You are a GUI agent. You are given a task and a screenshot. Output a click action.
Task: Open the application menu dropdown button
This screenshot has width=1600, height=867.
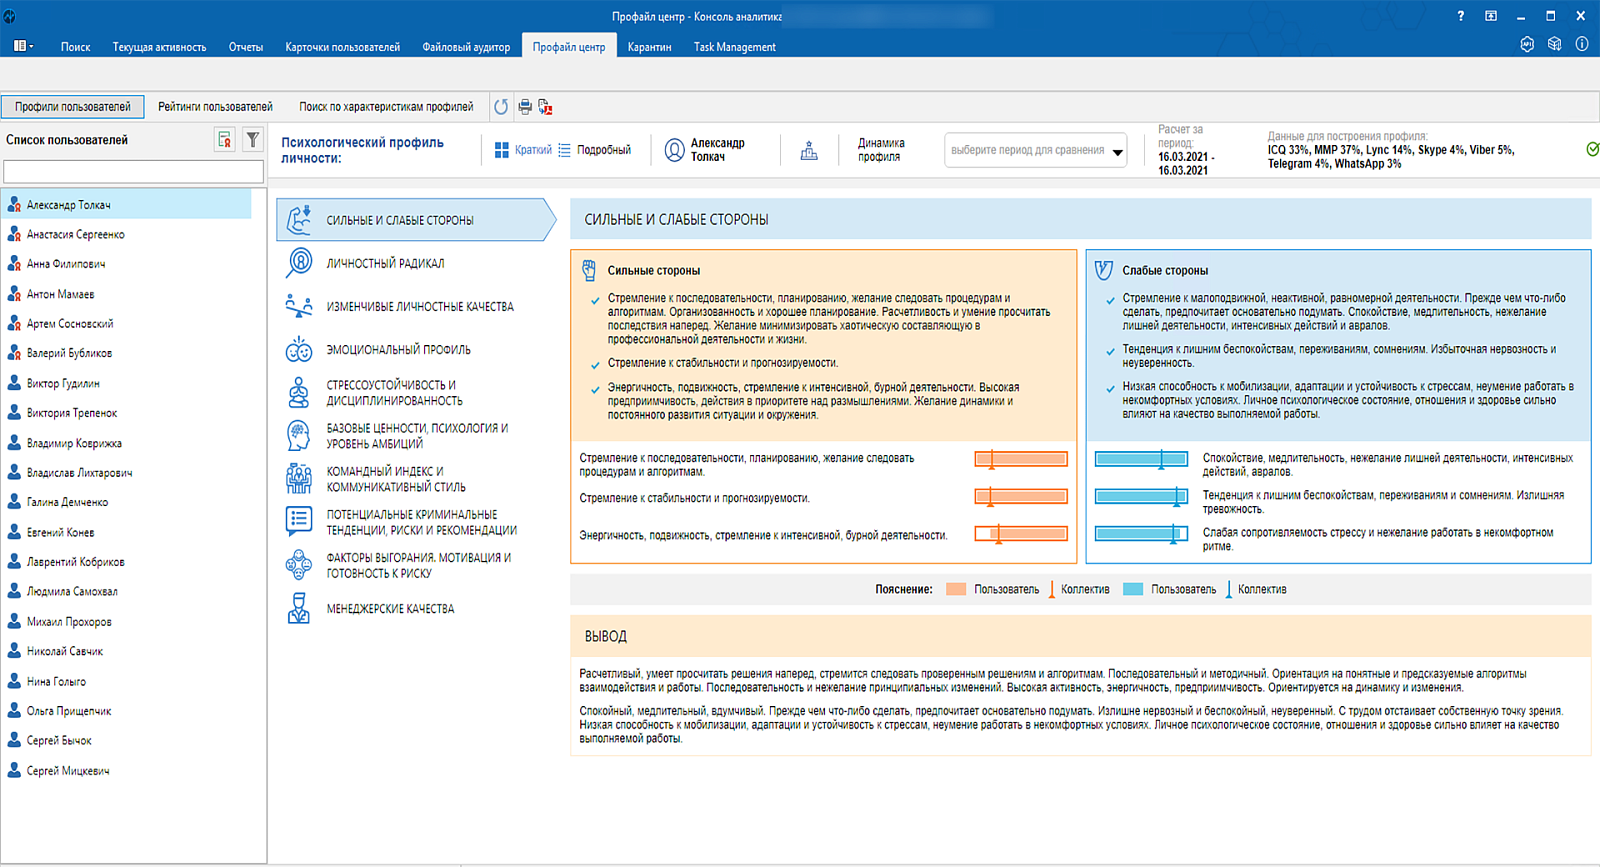(23, 46)
